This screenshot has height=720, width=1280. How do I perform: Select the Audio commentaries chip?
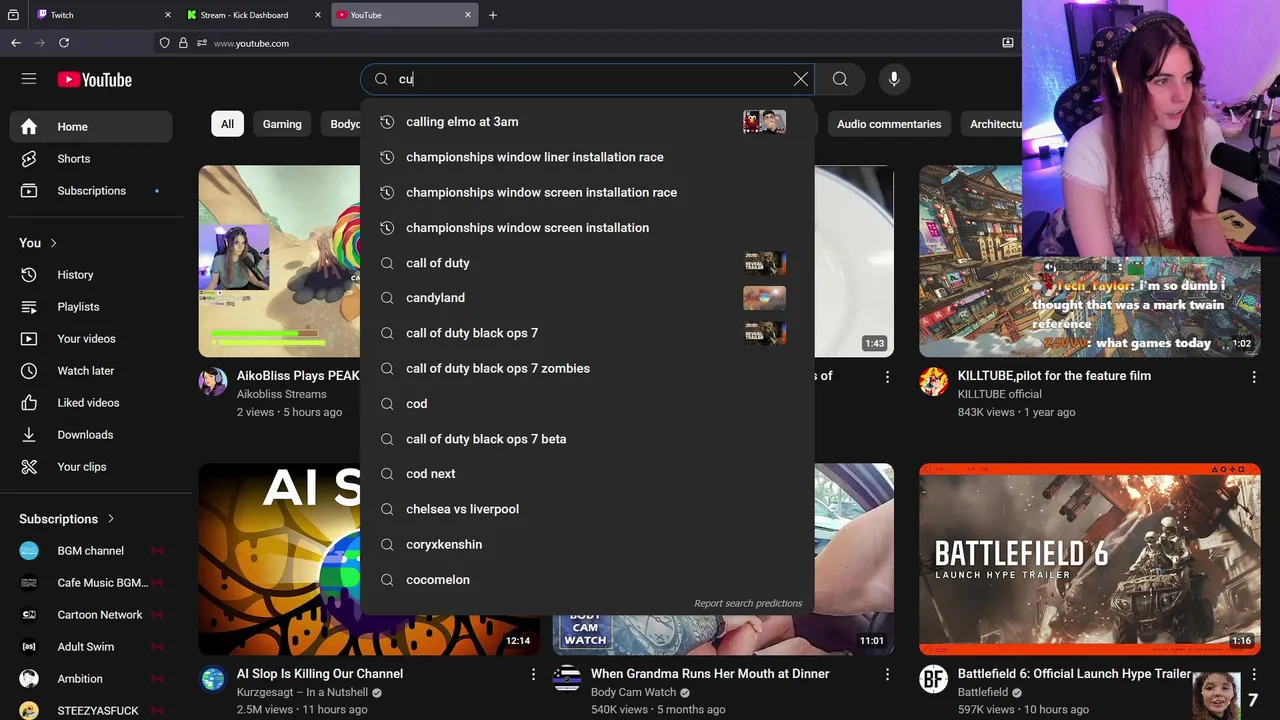pos(889,124)
